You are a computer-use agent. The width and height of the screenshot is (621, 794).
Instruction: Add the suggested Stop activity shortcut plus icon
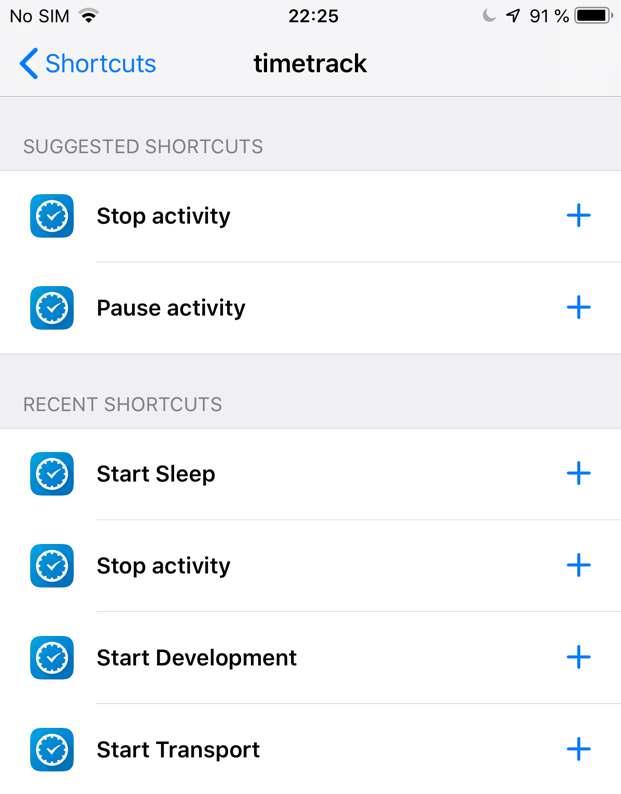578,216
